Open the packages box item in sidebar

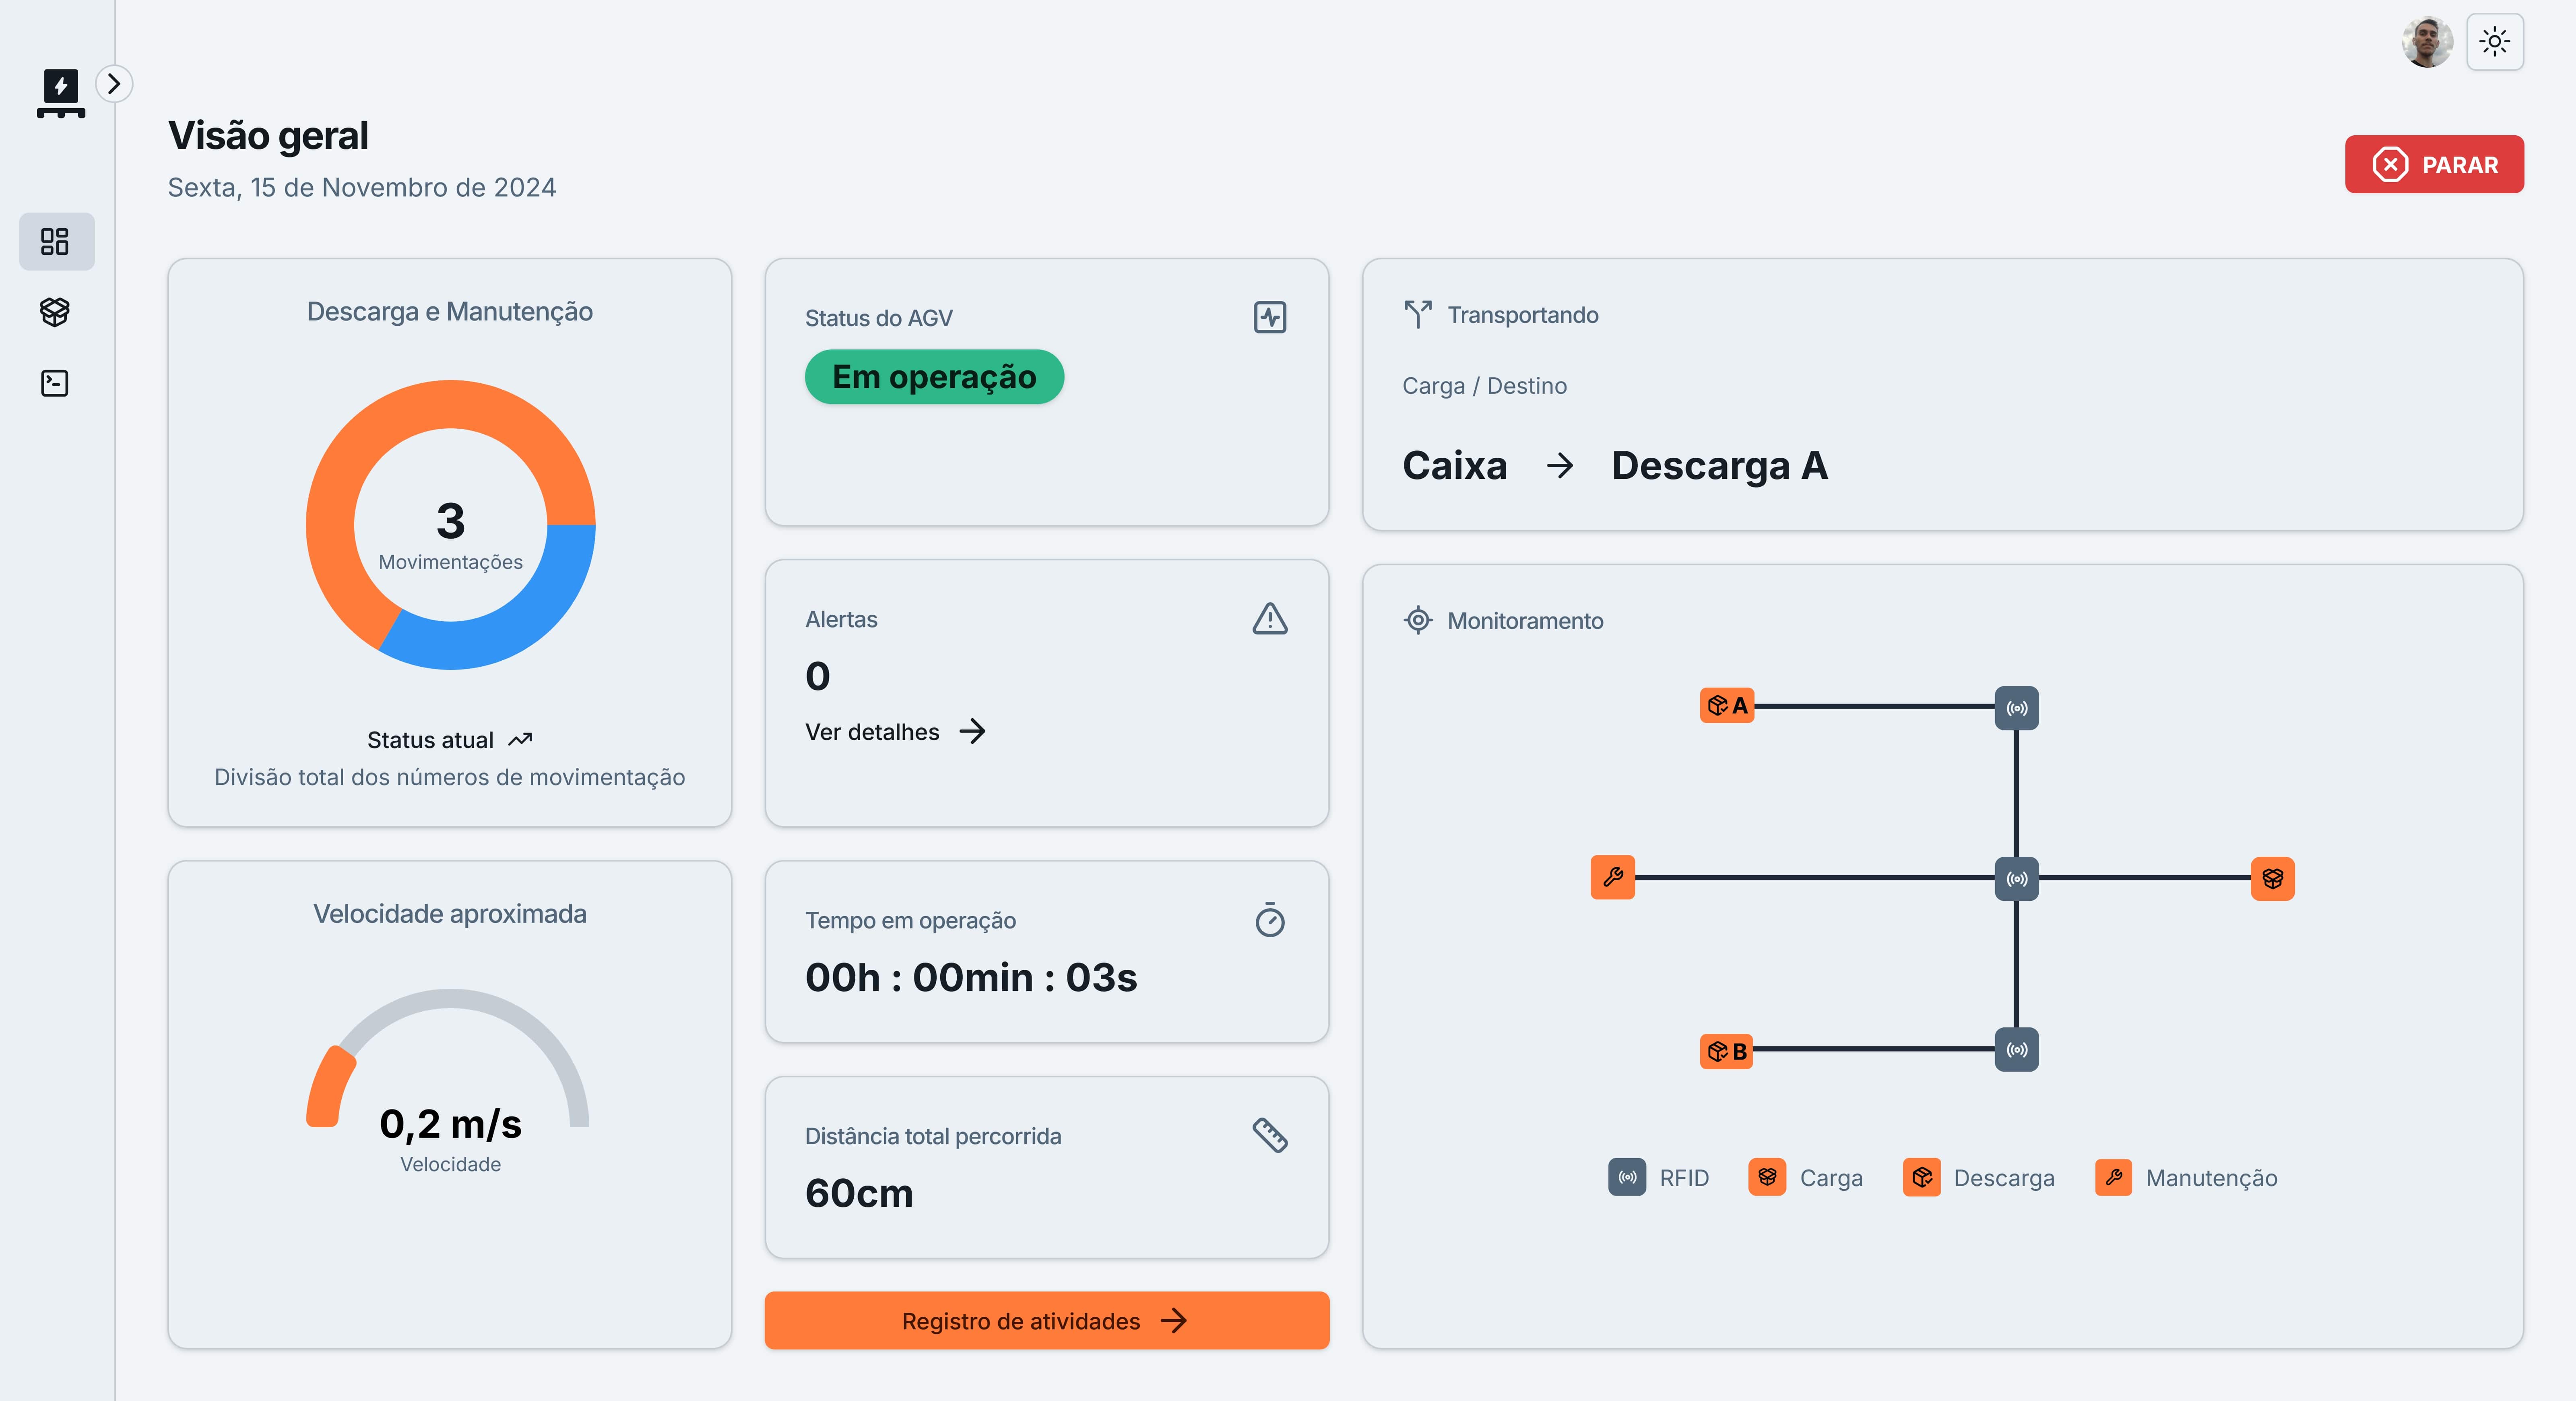point(55,312)
